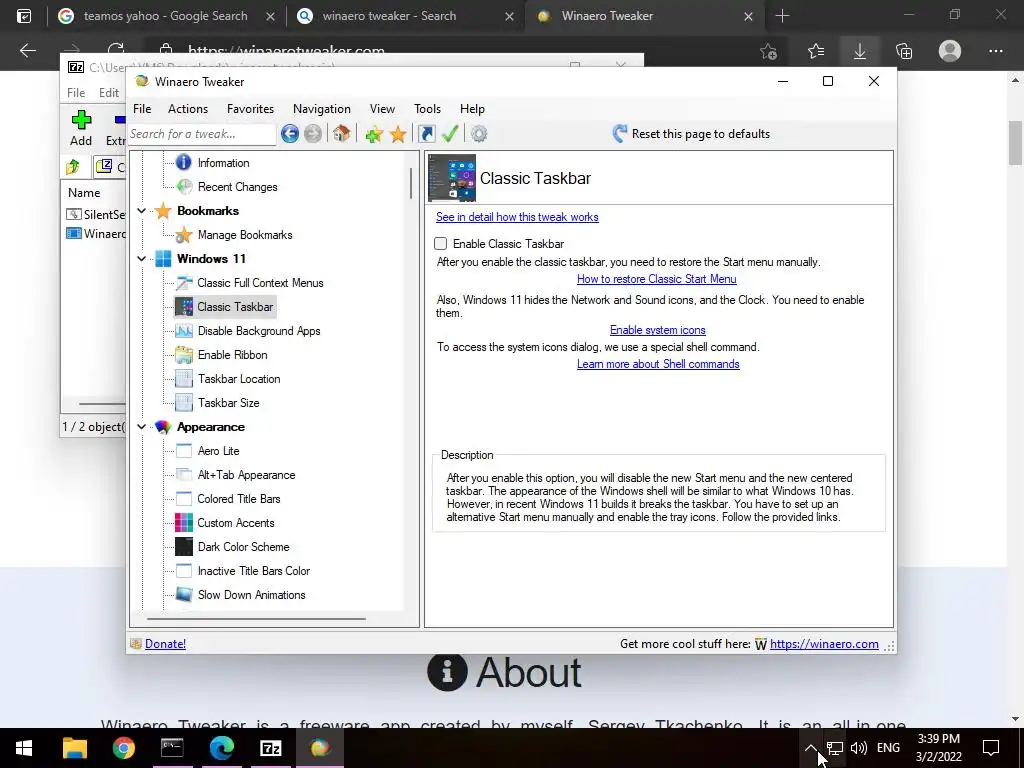The image size is (1024, 768).
Task: Open Google Chrome from taskbar
Action: [x=123, y=748]
